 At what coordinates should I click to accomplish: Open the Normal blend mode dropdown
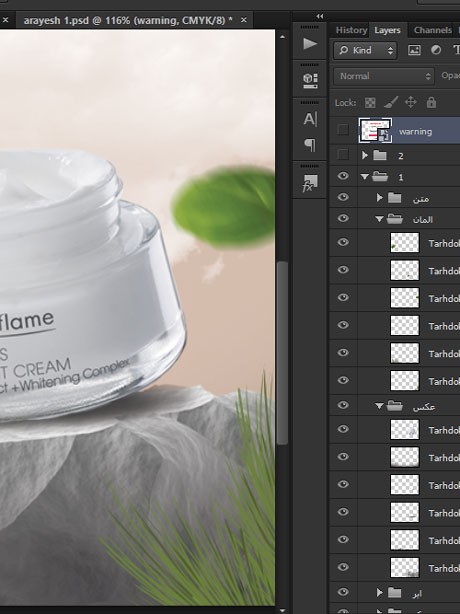coord(384,76)
